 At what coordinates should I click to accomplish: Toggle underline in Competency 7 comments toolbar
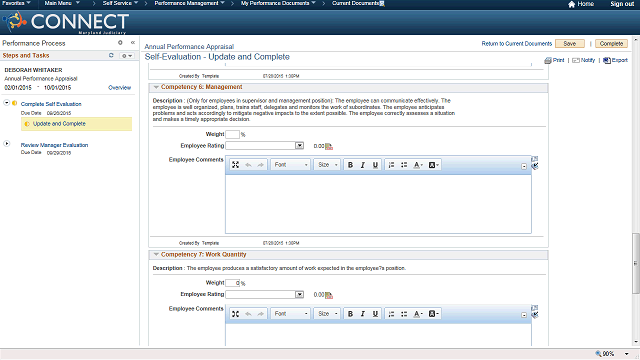pos(375,314)
